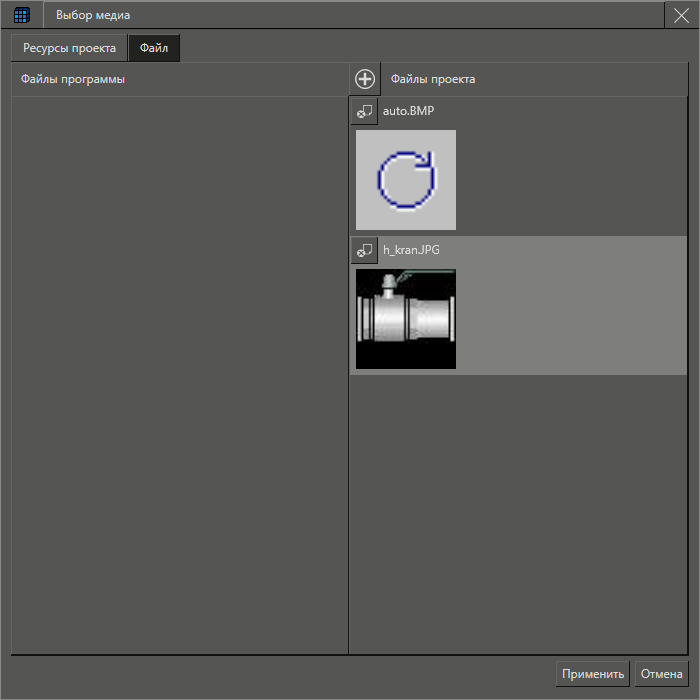The width and height of the screenshot is (700, 700).
Task: Click the icon button beside auto.BMP
Action: coord(364,110)
